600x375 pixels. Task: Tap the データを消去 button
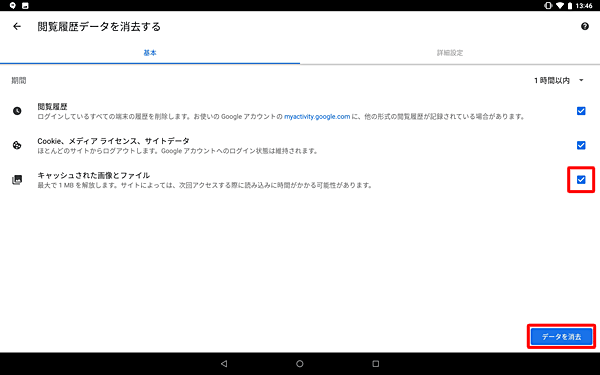click(x=561, y=337)
